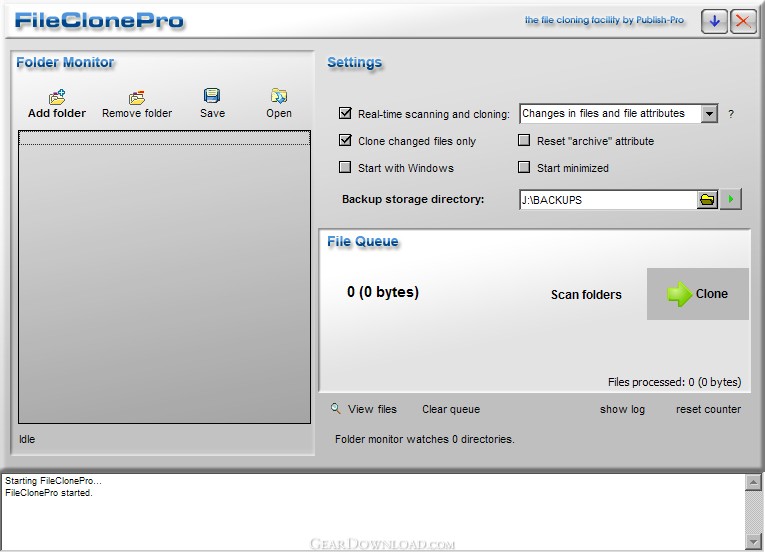Start cloning with the Clone button
The image size is (765, 552).
pyautogui.click(x=698, y=294)
